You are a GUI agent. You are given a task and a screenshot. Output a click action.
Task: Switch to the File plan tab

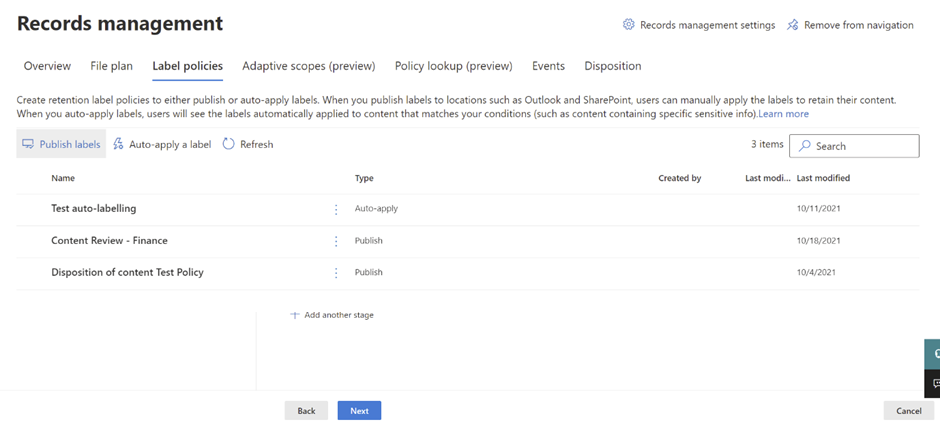111,66
